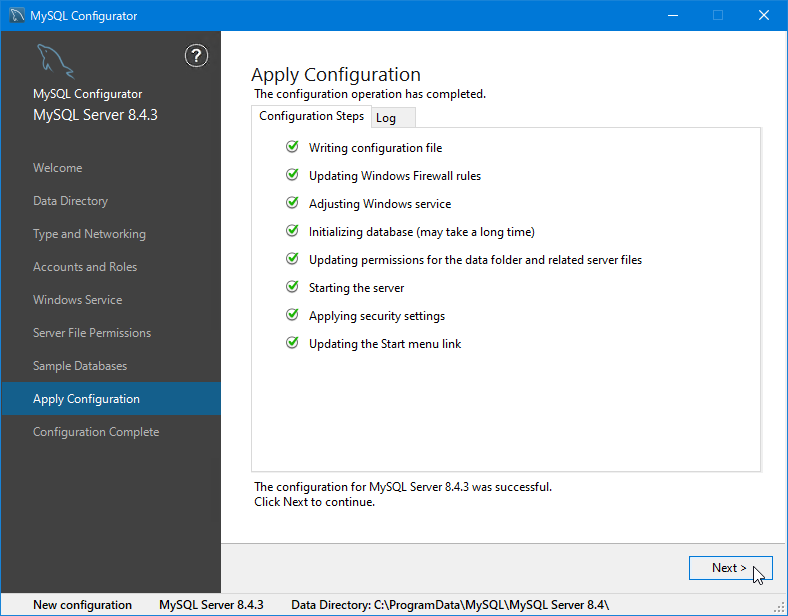Click the Next > button
The width and height of the screenshot is (788, 616).
tap(731, 568)
